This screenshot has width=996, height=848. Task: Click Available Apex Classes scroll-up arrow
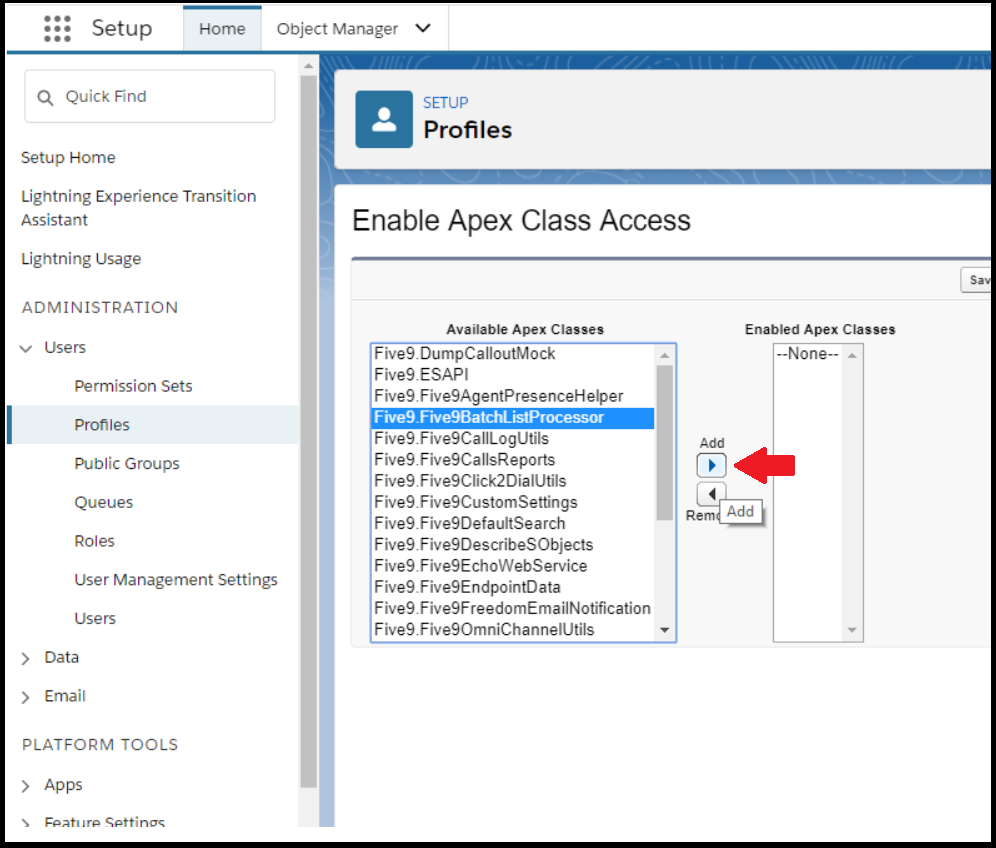click(x=665, y=355)
